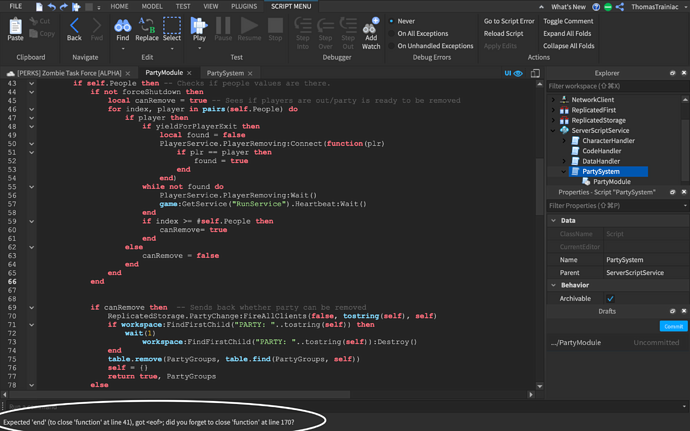Open the PLUGINS ribbon tab
This screenshot has width=690, height=431.
pos(243,6)
